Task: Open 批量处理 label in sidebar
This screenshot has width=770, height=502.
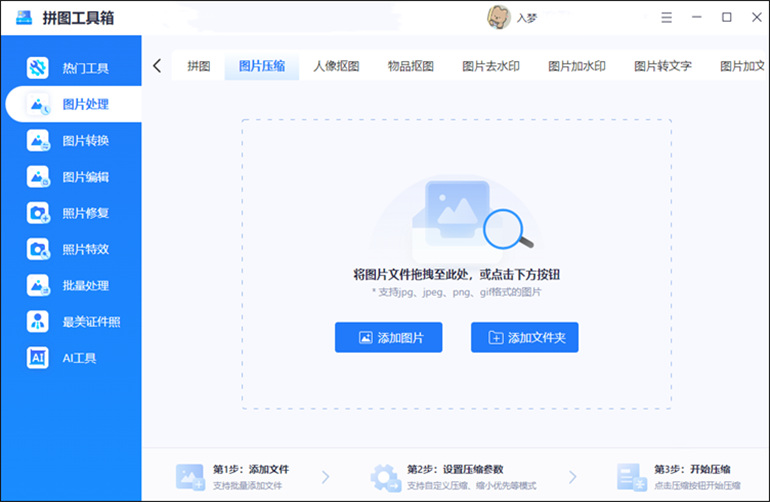Action: [85, 285]
